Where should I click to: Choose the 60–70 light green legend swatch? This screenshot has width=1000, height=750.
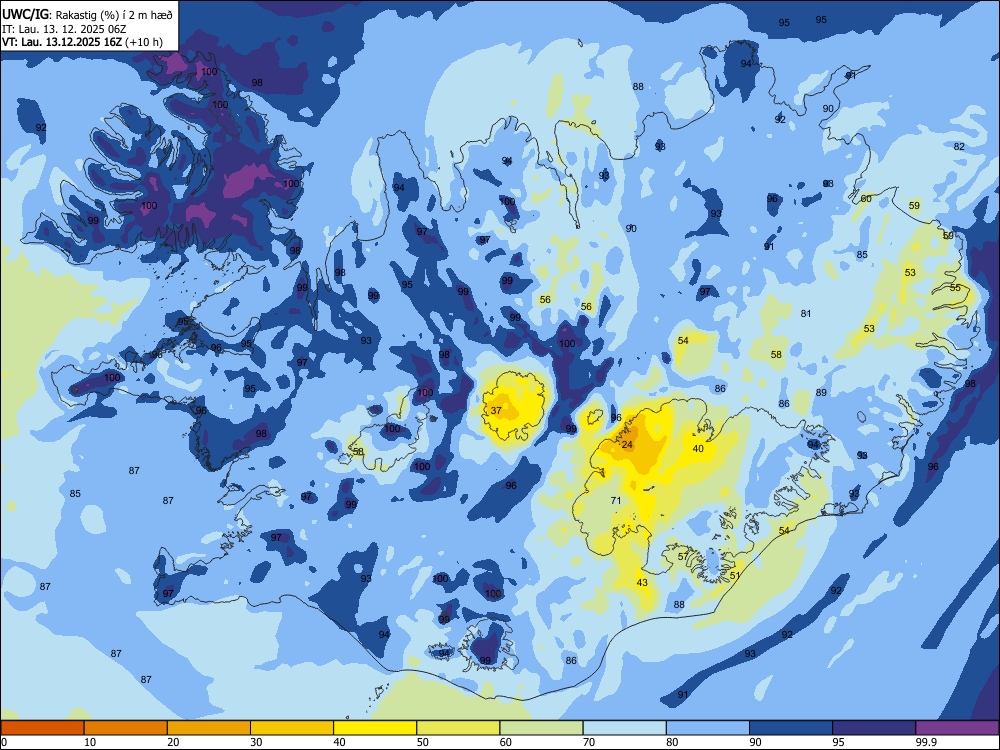click(541, 728)
